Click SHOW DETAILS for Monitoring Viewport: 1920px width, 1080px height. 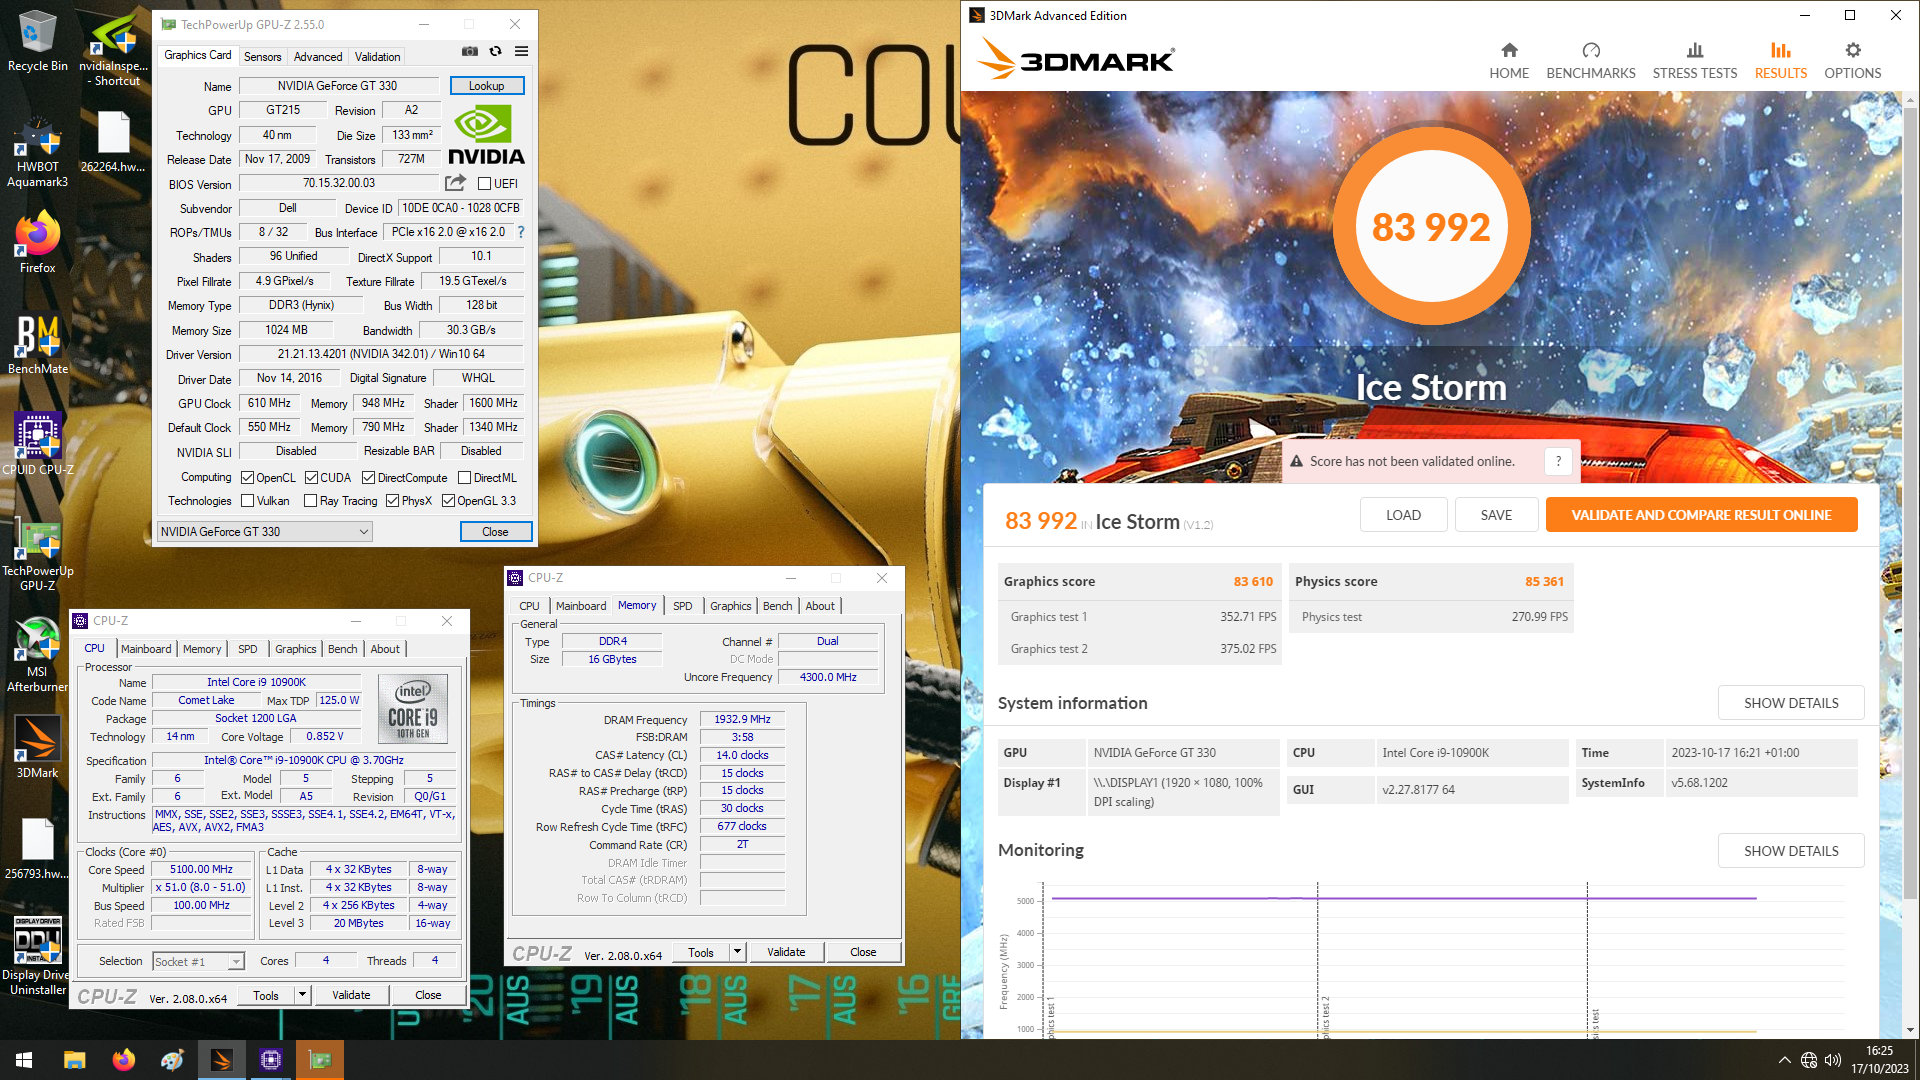1791,851
